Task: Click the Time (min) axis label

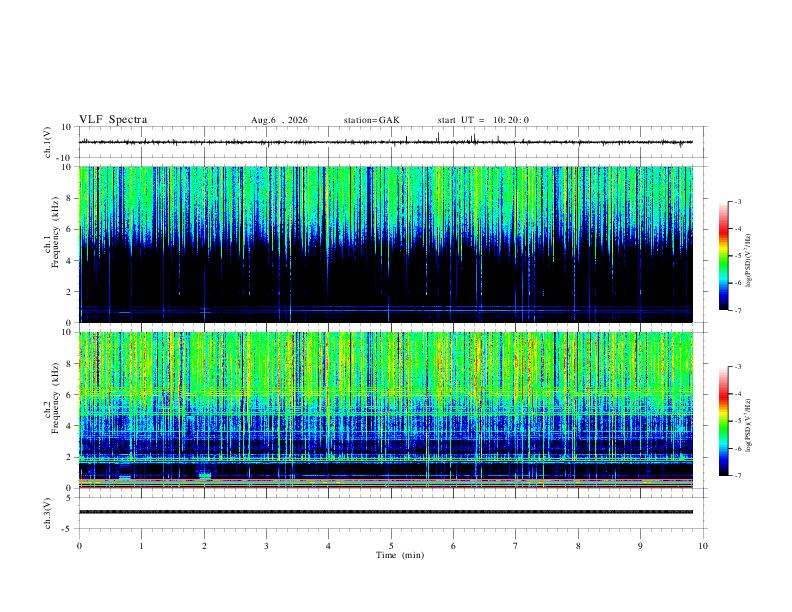Action: pos(400,555)
